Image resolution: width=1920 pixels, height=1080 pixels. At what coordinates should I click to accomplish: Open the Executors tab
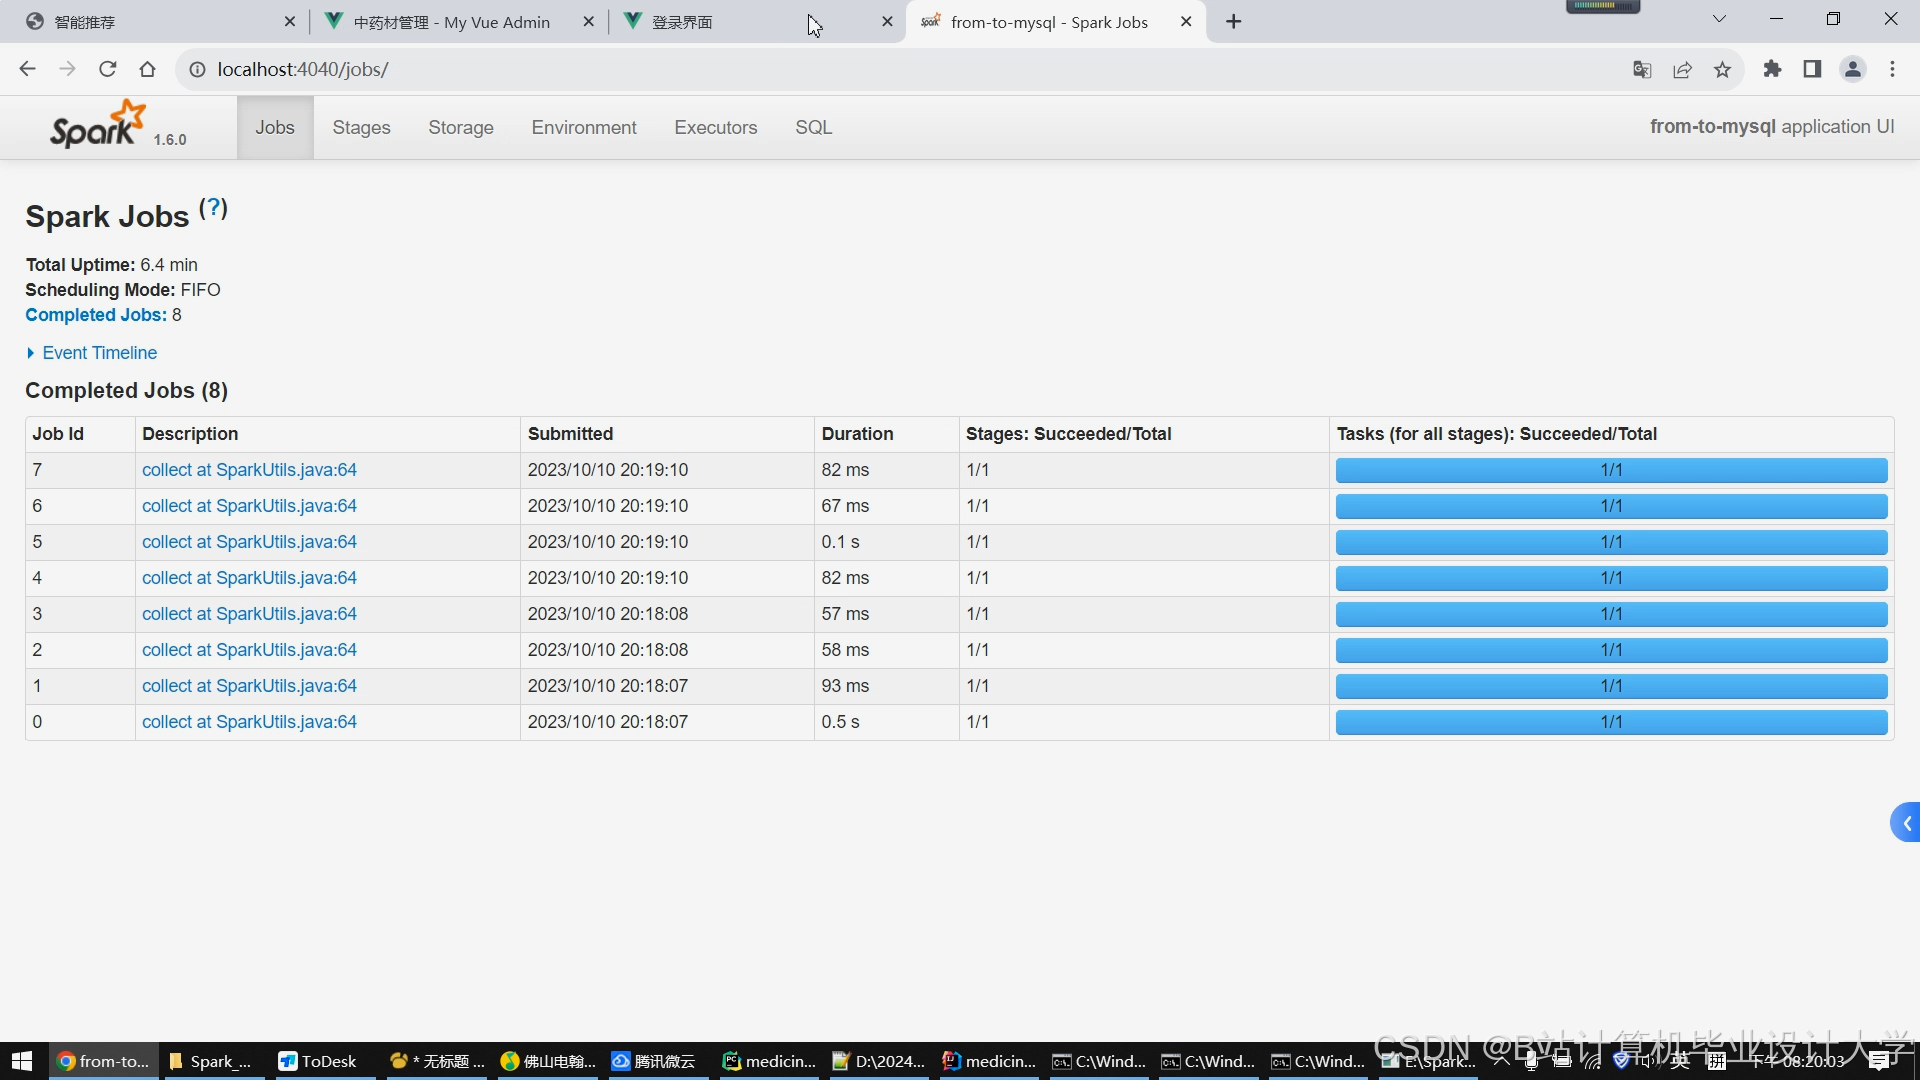(x=715, y=127)
